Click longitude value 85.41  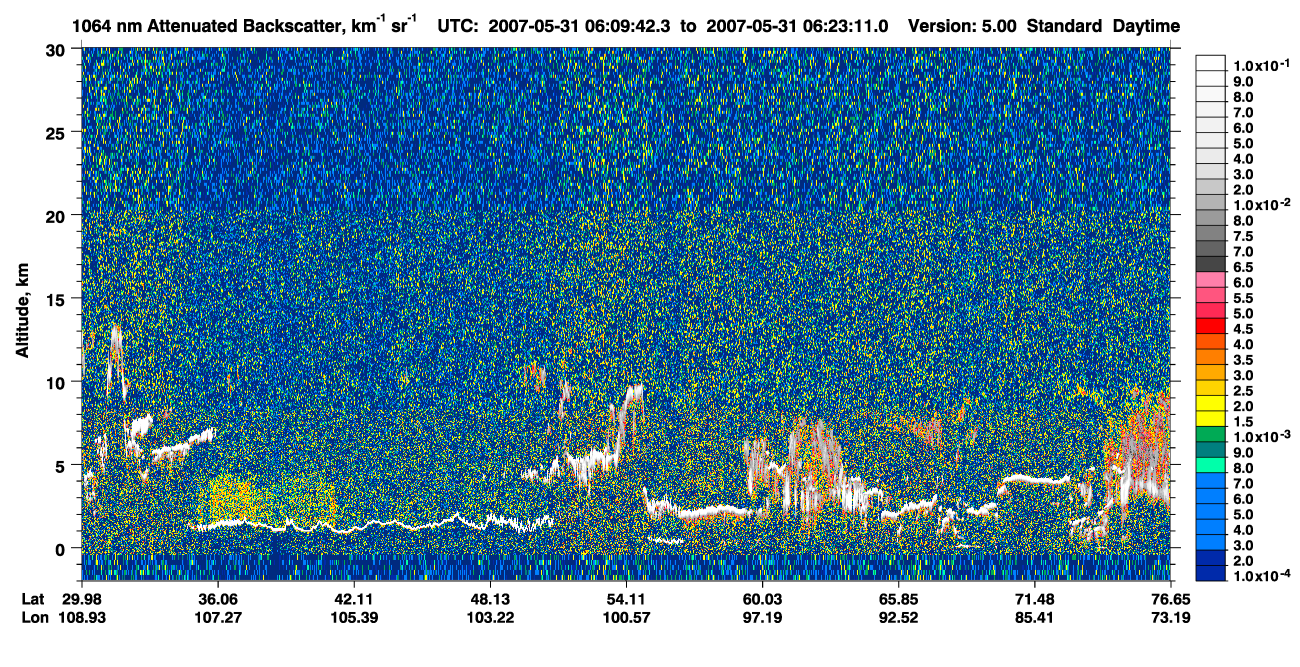click(x=1034, y=617)
